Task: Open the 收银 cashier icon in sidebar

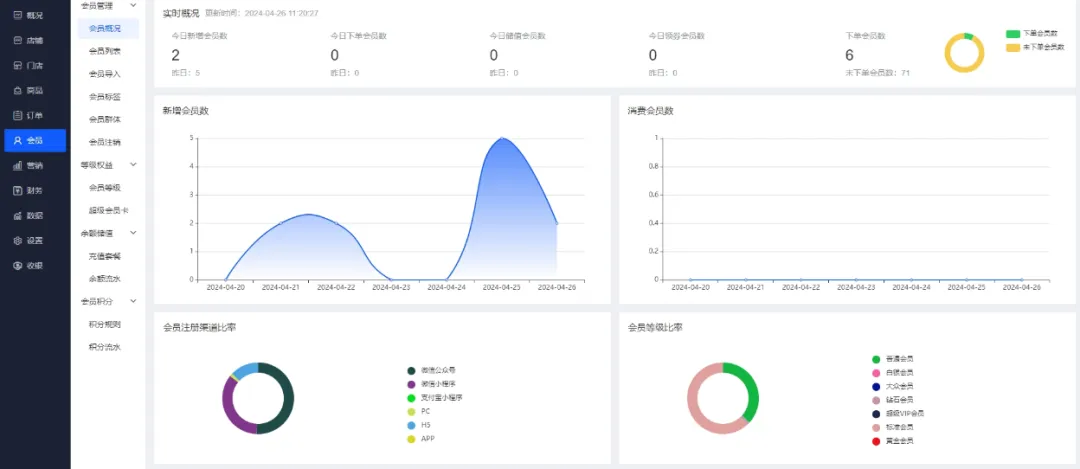Action: [18, 265]
